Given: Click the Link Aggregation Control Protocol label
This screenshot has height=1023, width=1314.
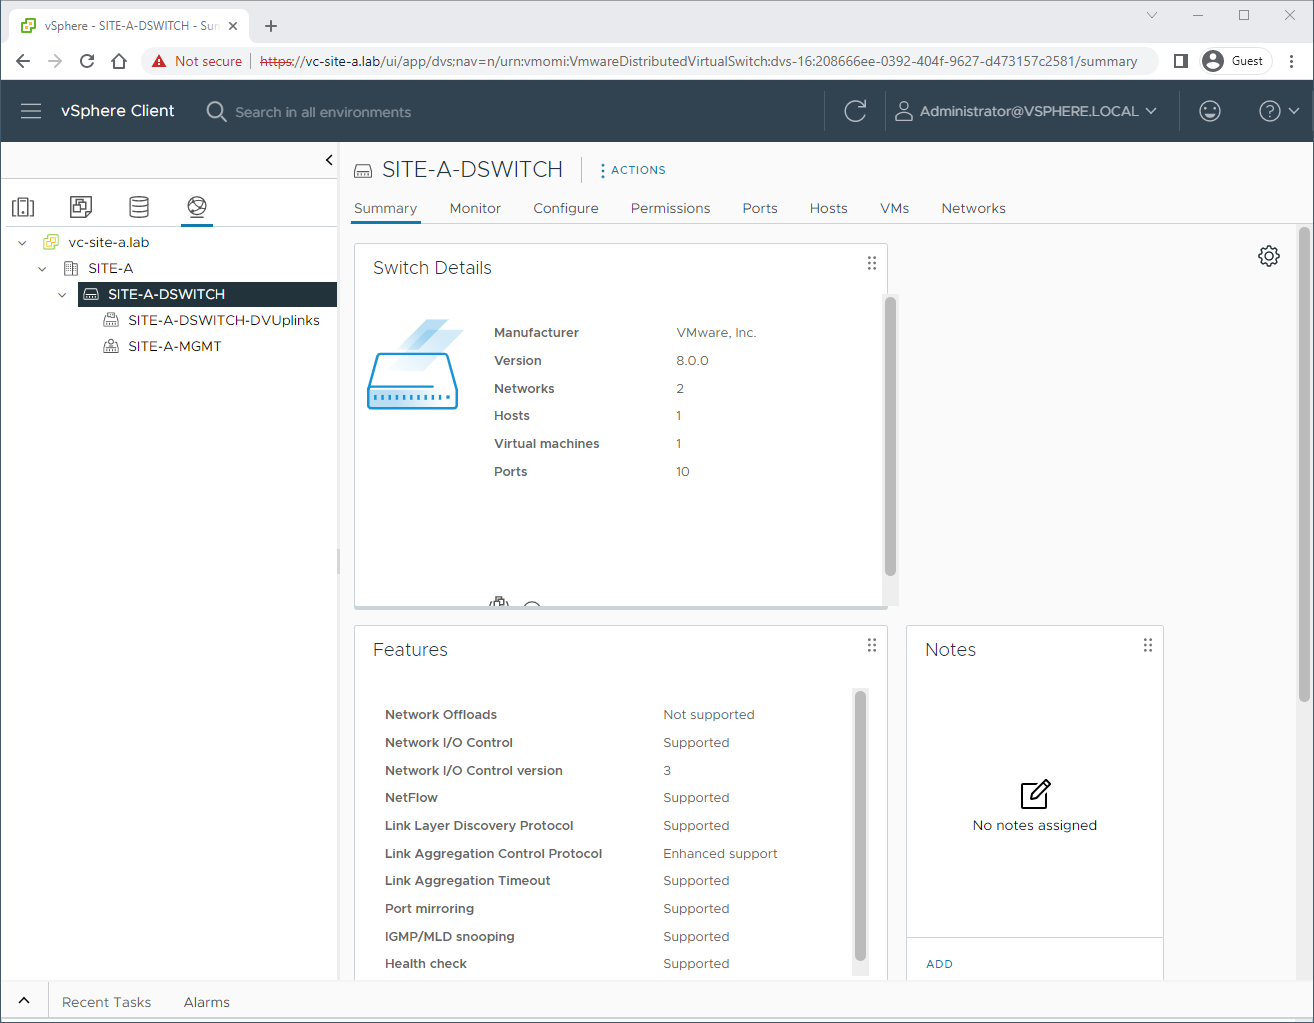Looking at the screenshot, I should 493,853.
